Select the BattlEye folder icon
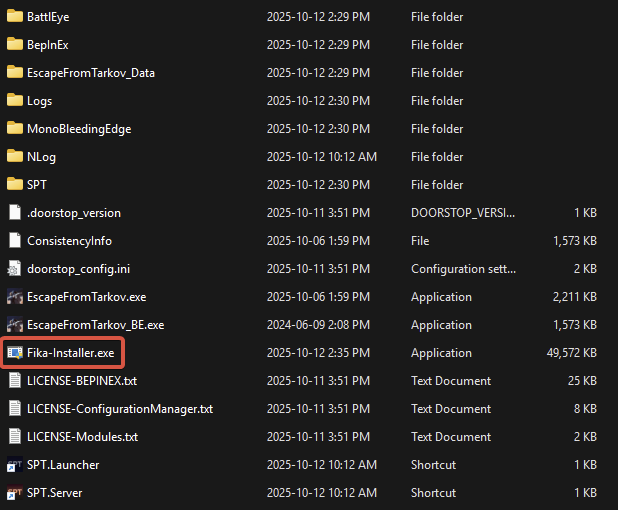Screen dimensions: 618x510 [14, 17]
